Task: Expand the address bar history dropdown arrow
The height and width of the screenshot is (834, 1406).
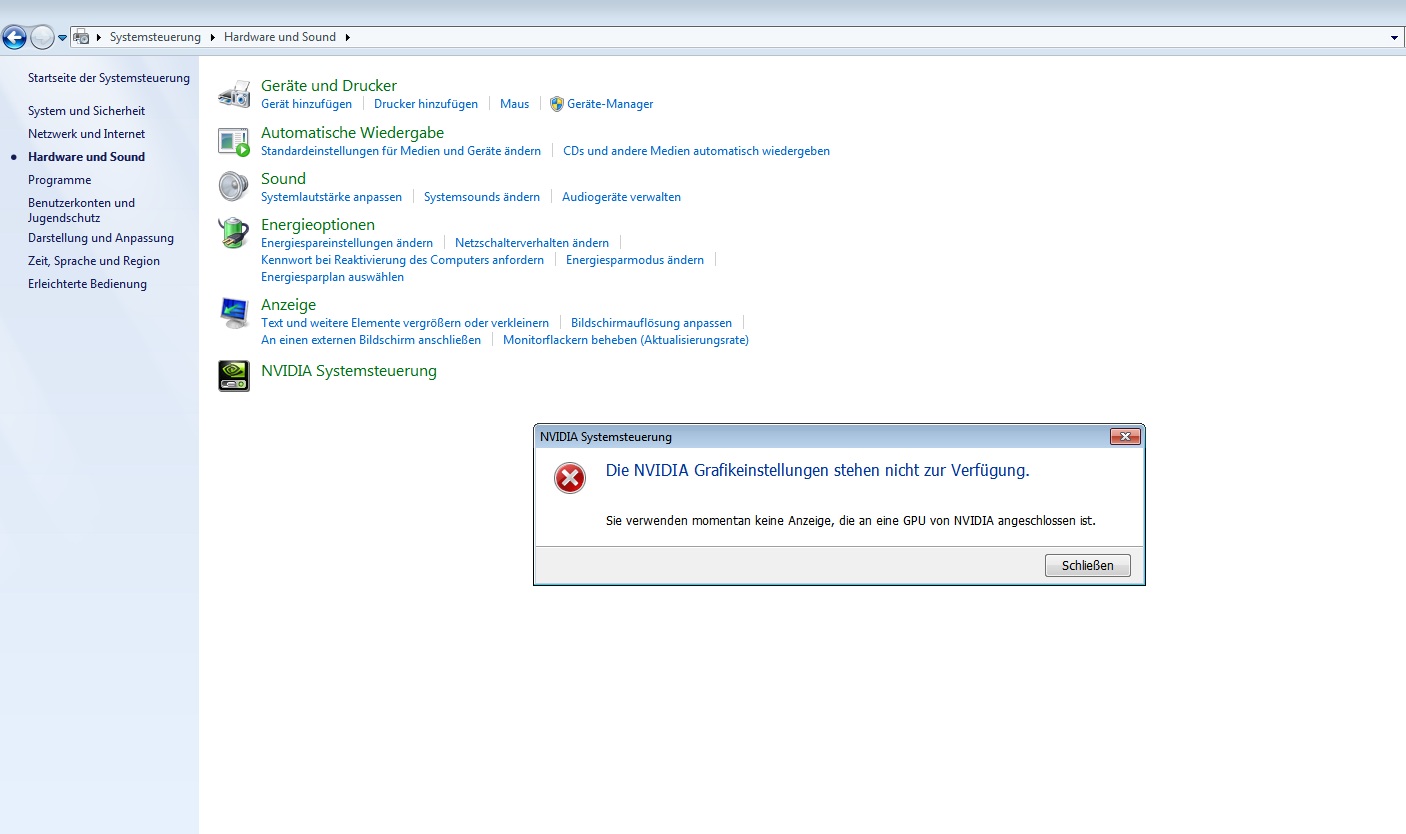Action: (x=1395, y=37)
